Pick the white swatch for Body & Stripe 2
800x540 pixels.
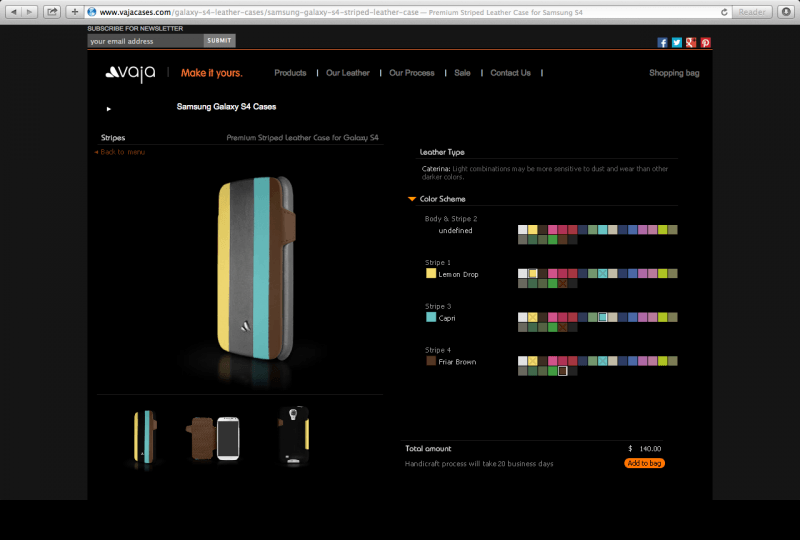point(522,230)
